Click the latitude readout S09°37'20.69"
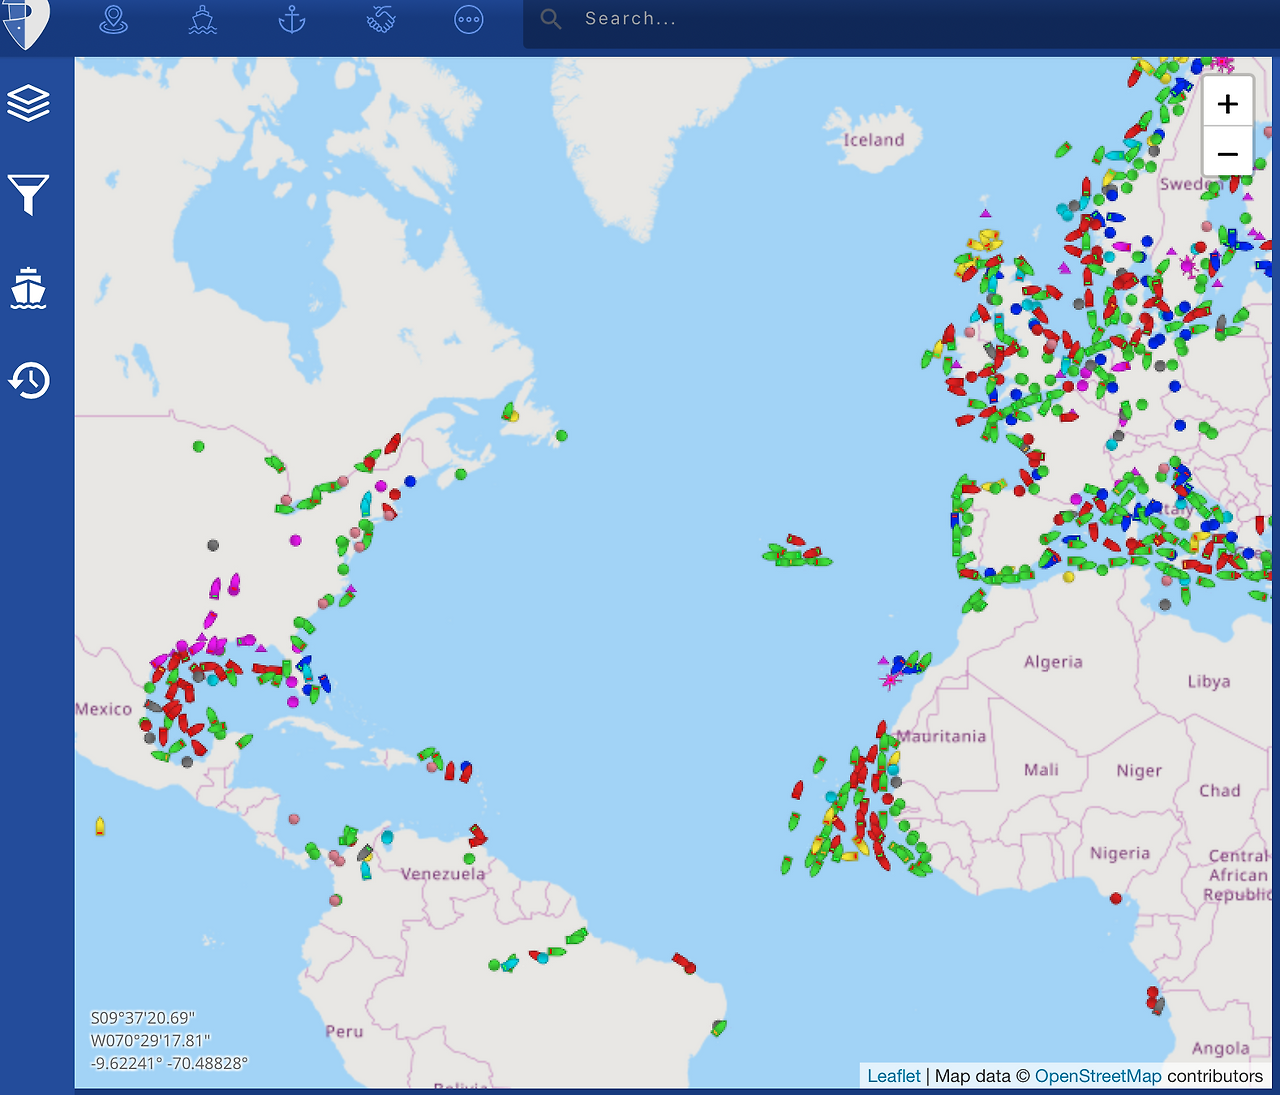Screen dimensions: 1280x1095 pyautogui.click(x=143, y=1018)
